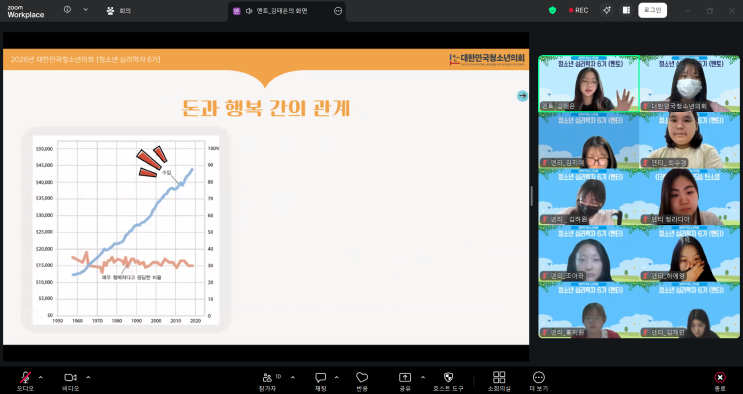Click the green encryption shield icon
Image resolution: width=743 pixels, height=394 pixels.
click(553, 10)
